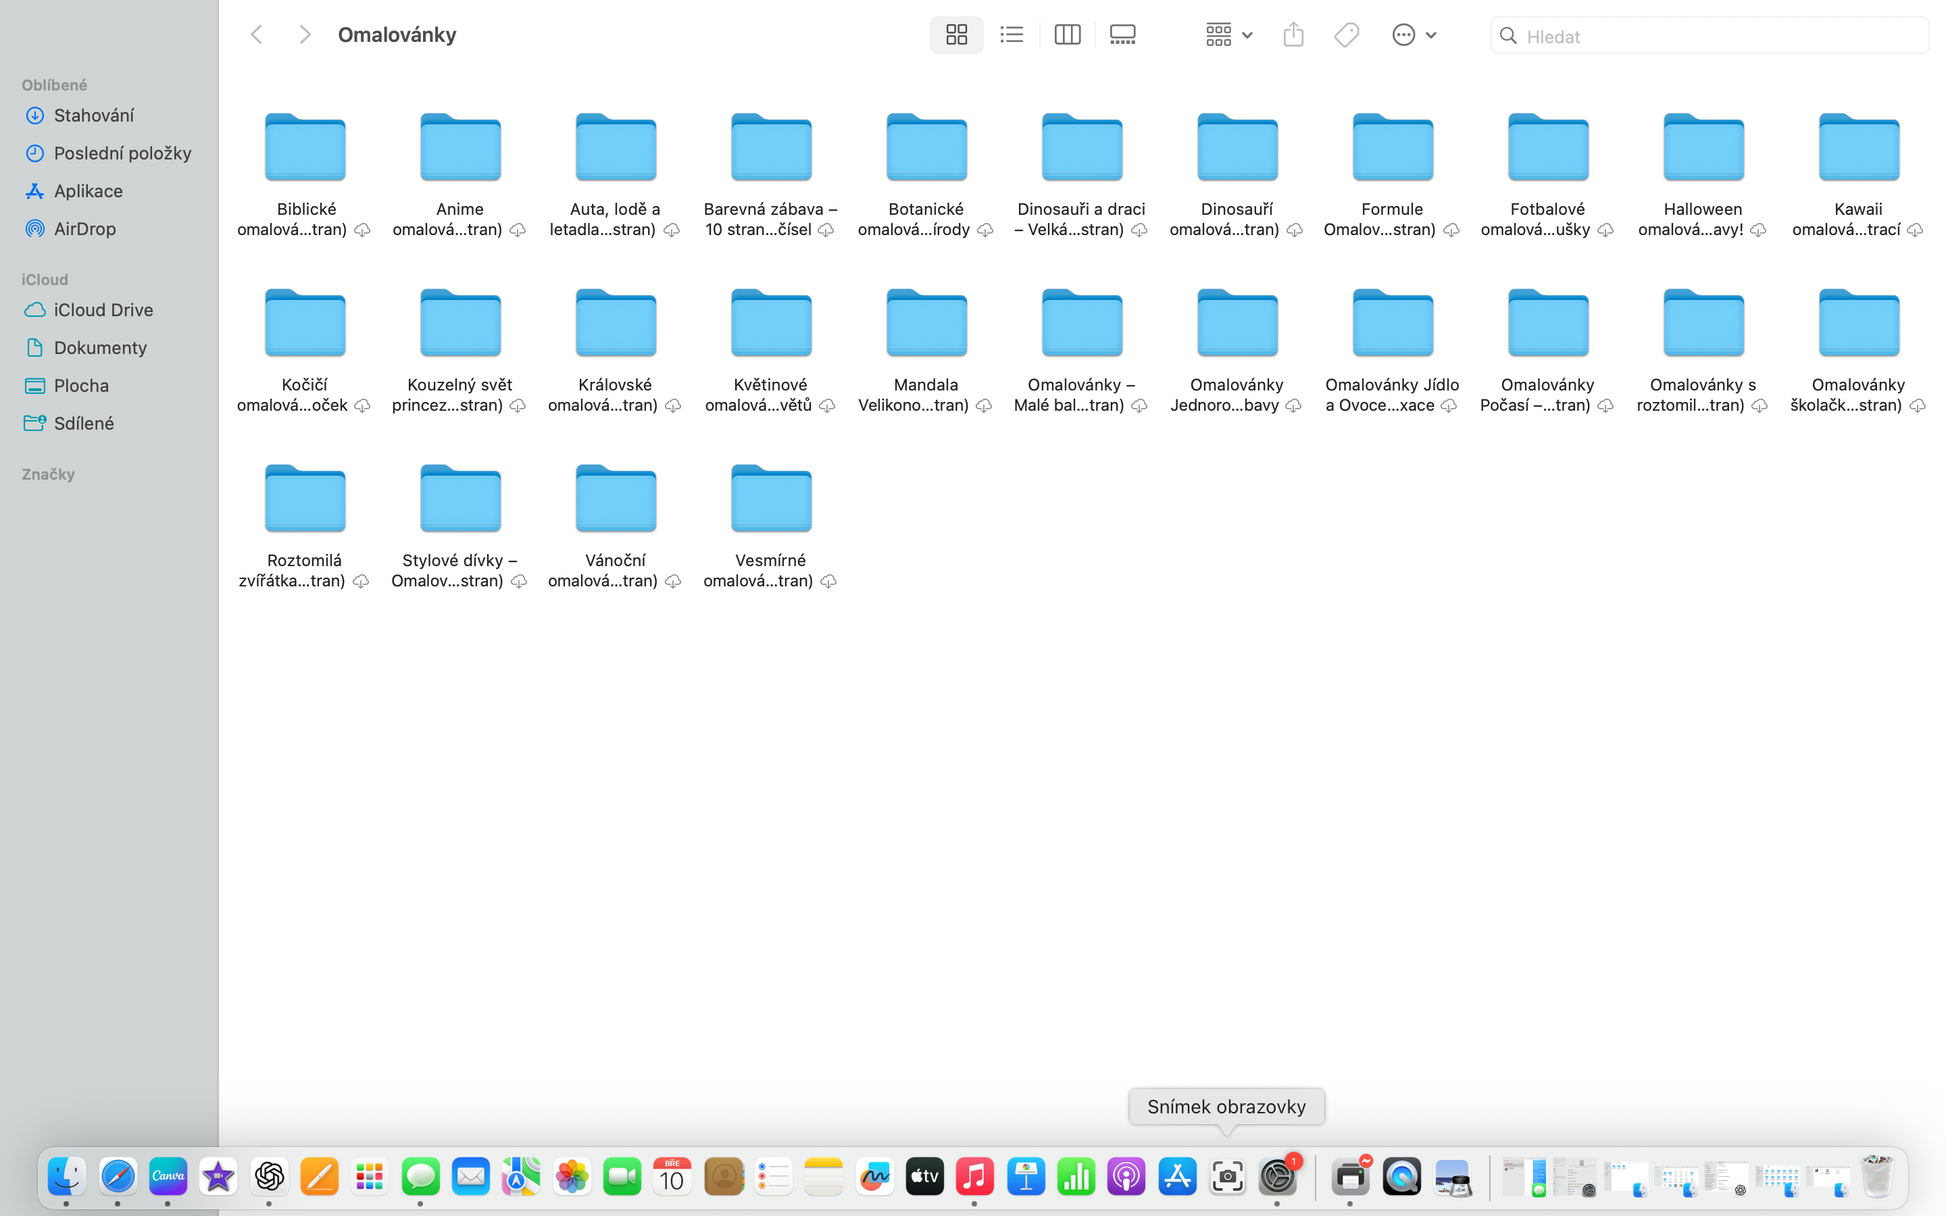This screenshot has width=1946, height=1216.
Task: Switch to gallery view
Action: click(1122, 35)
